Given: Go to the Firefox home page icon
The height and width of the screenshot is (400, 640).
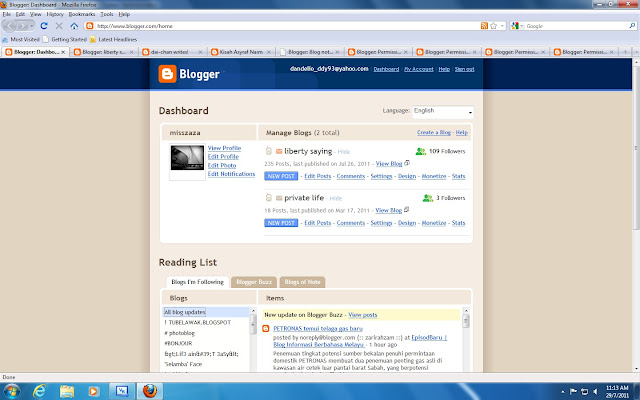Looking at the screenshot, I should 74,26.
